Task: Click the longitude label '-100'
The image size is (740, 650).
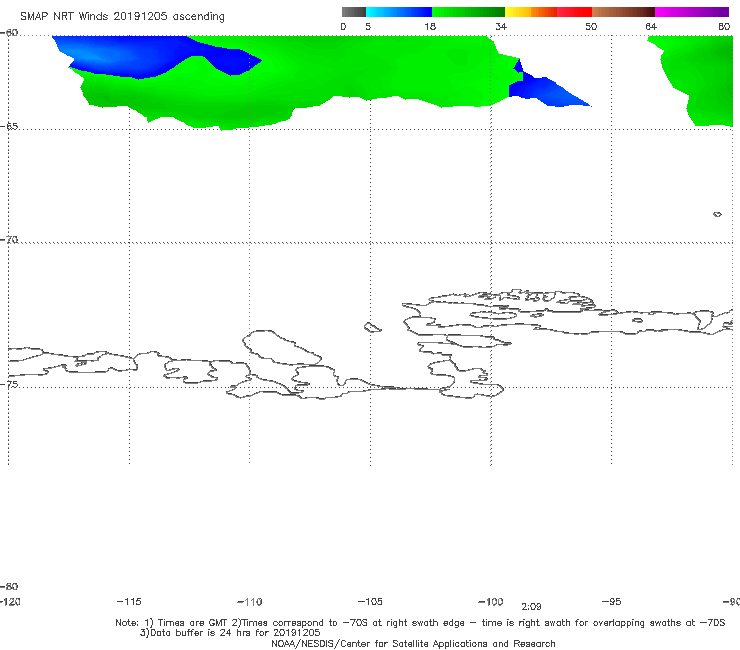Action: coord(490,601)
